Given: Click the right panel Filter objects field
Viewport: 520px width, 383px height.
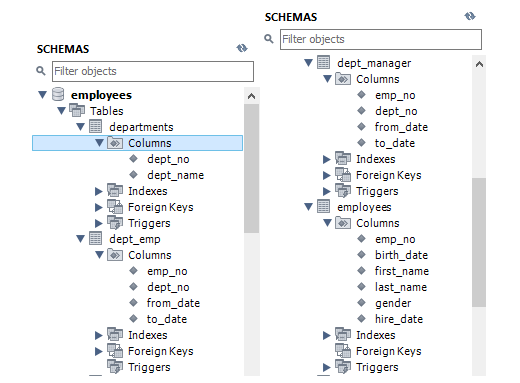Looking at the screenshot, I should coord(381,39).
